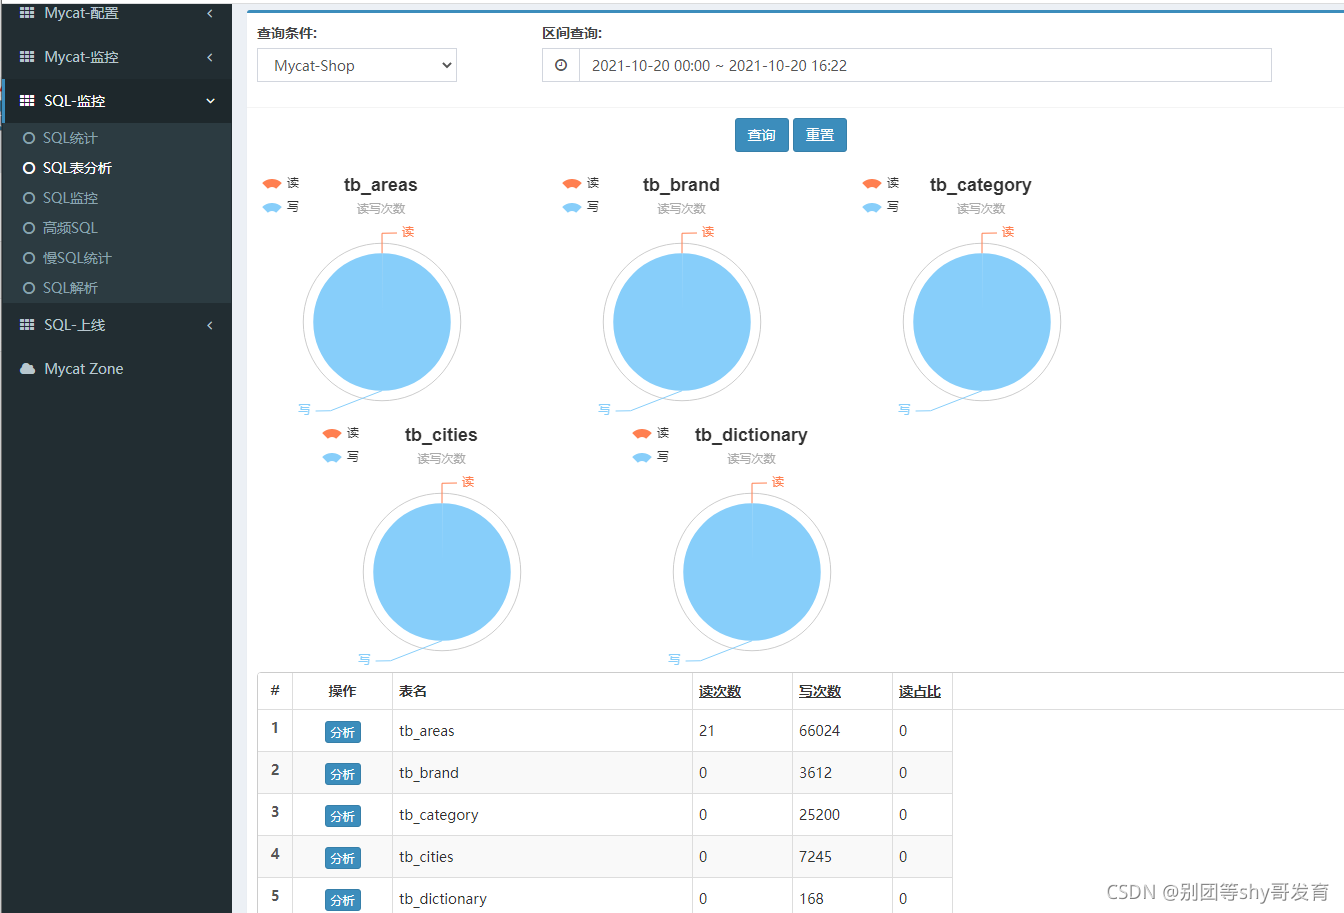The width and height of the screenshot is (1344, 913).
Task: Click the circle icon beside 慢SQL统计
Action: click(29, 258)
